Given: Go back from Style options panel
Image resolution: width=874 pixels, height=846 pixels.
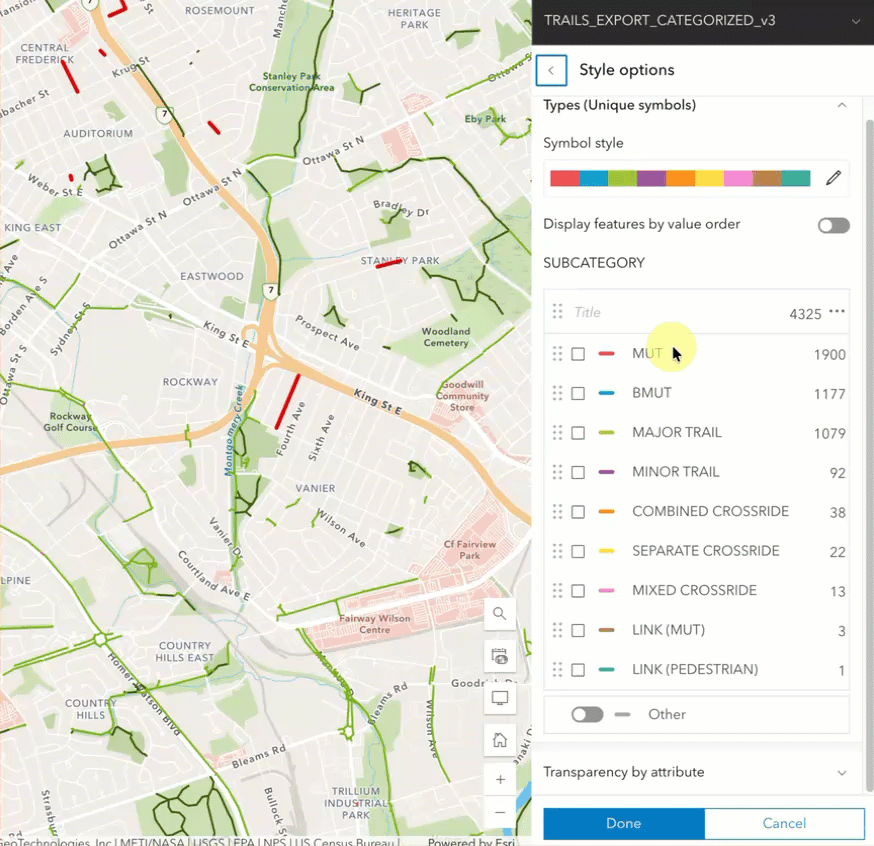Looking at the screenshot, I should tap(551, 70).
